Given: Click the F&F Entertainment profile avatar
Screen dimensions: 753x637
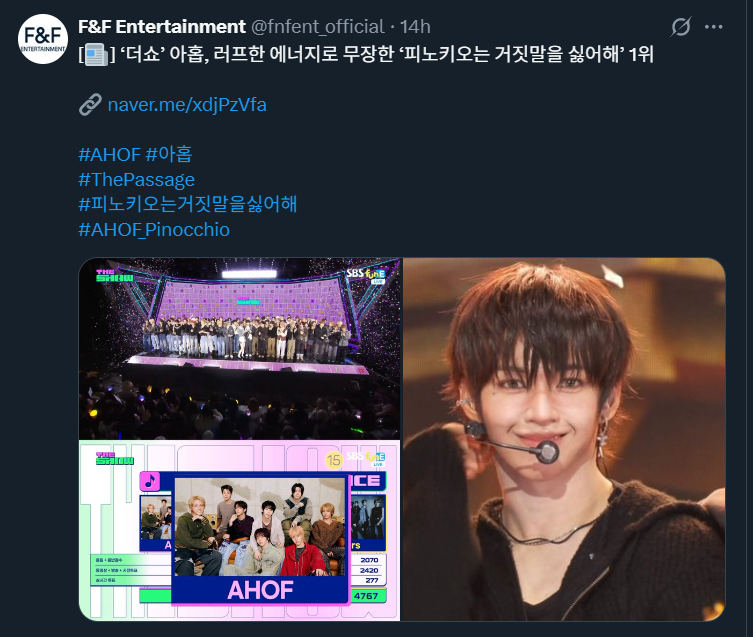Looking at the screenshot, I should click(x=42, y=39).
